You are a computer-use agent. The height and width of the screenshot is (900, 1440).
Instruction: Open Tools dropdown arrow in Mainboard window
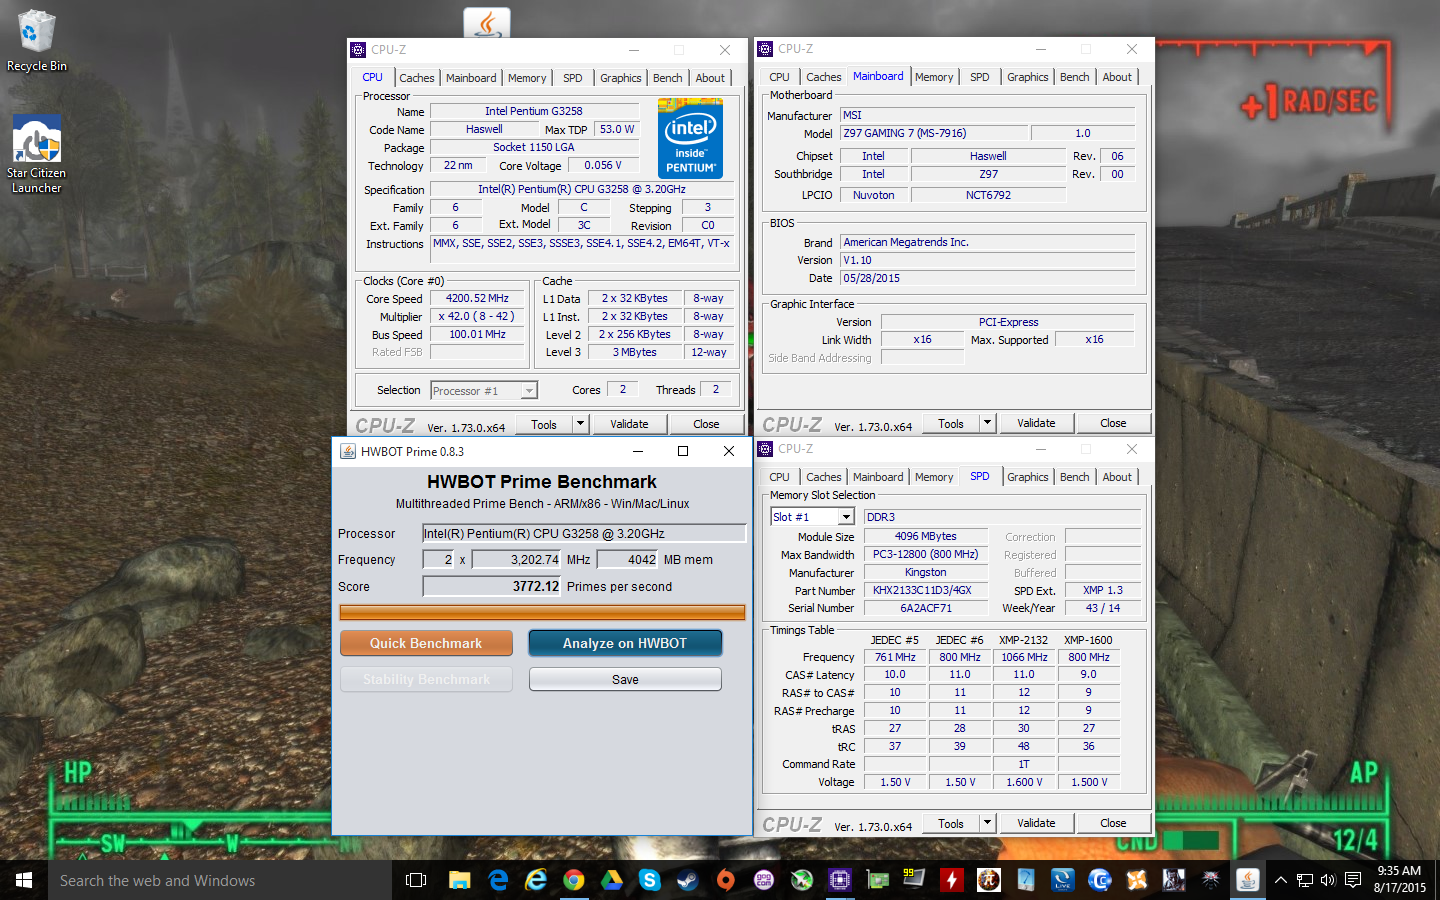987,423
